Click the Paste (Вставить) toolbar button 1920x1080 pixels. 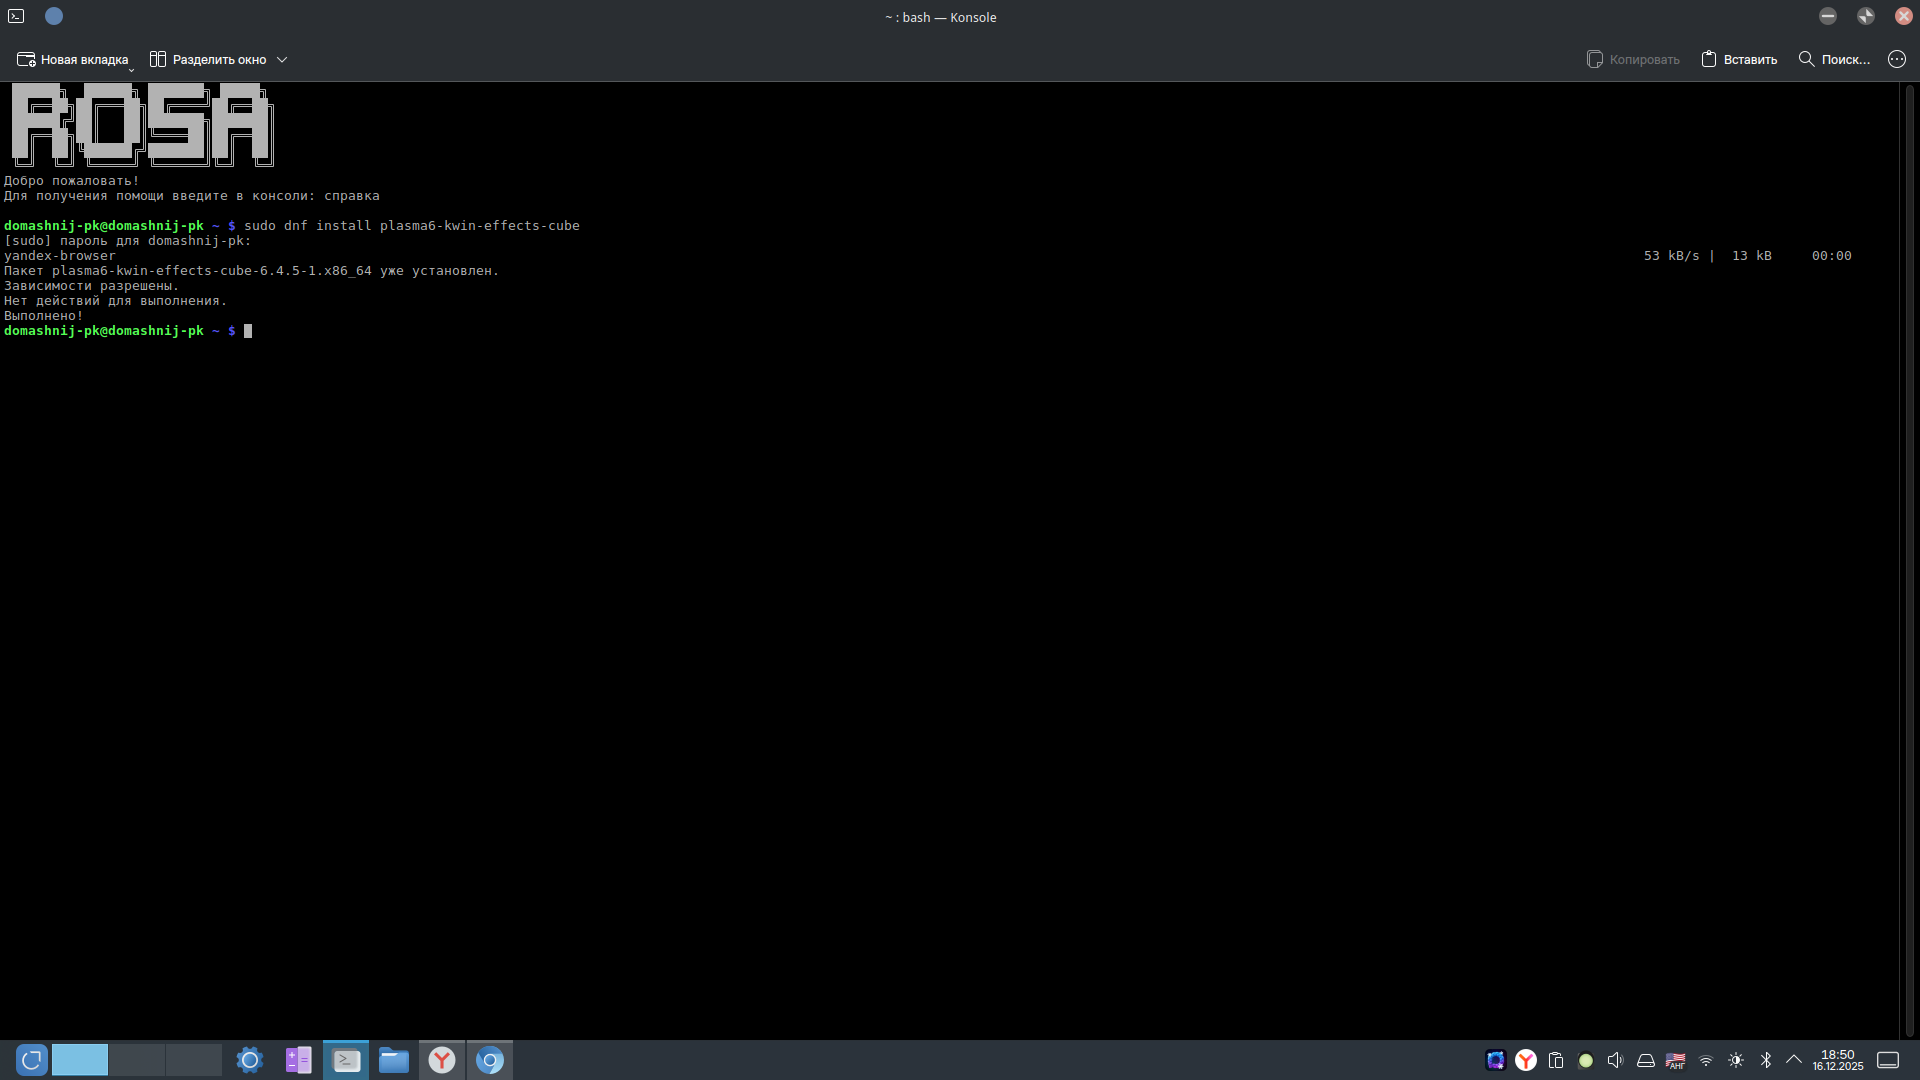(x=1739, y=59)
